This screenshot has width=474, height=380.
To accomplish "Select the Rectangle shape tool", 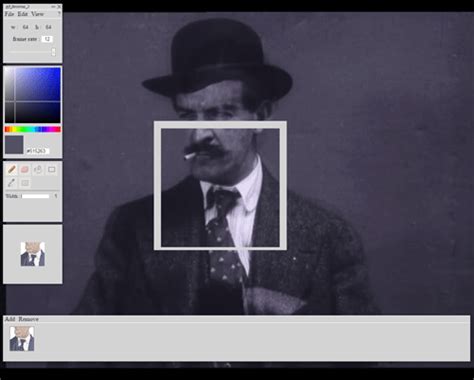I will pos(52,170).
